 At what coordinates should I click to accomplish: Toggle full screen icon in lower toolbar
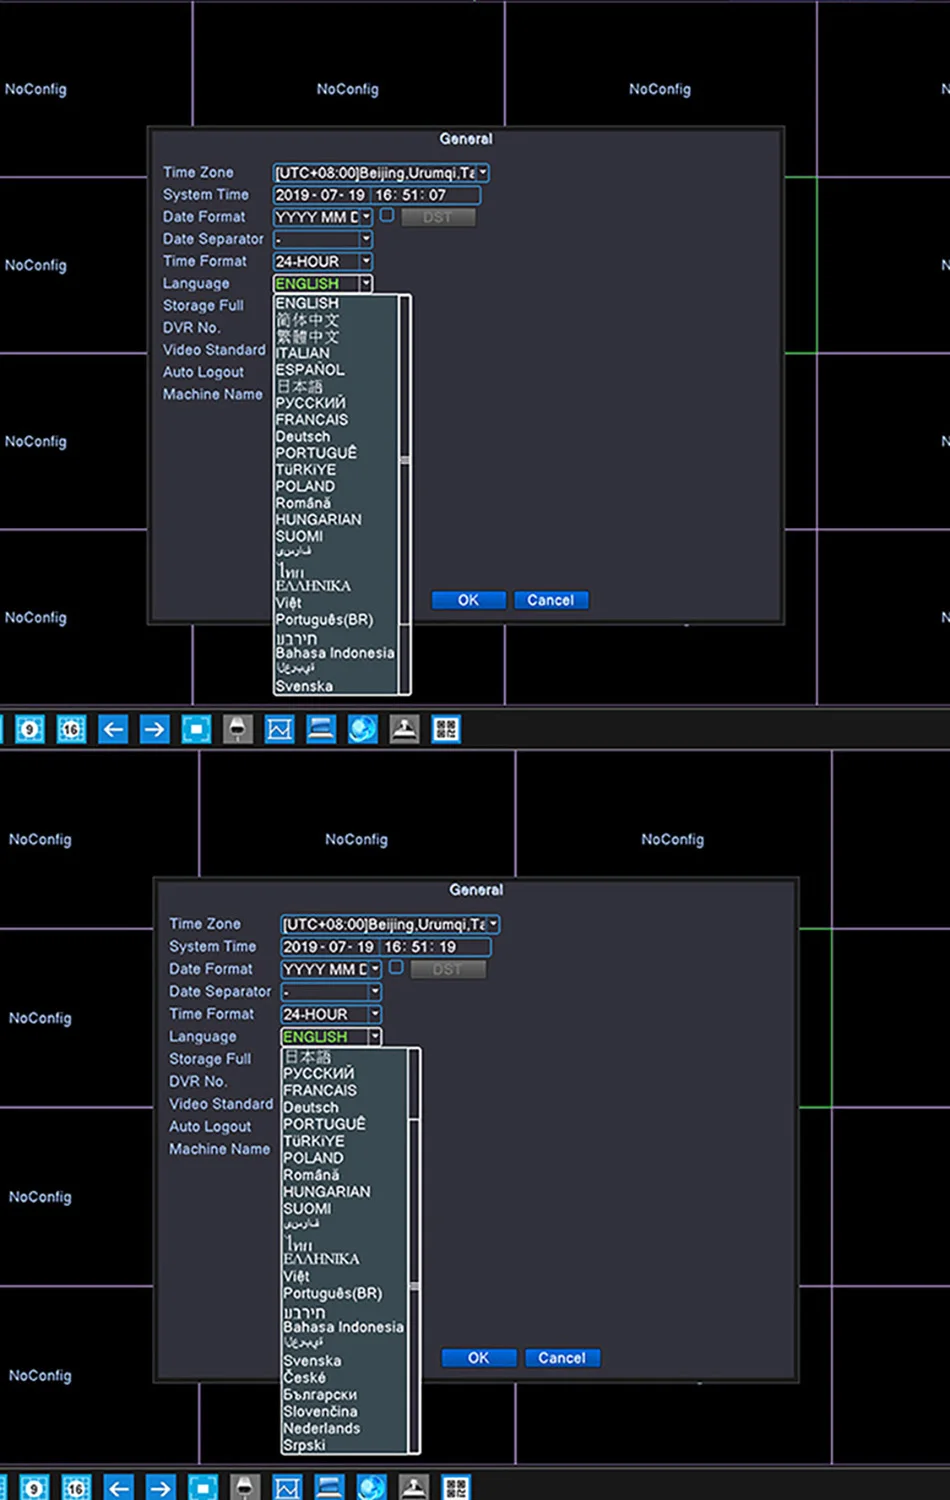point(202,1488)
